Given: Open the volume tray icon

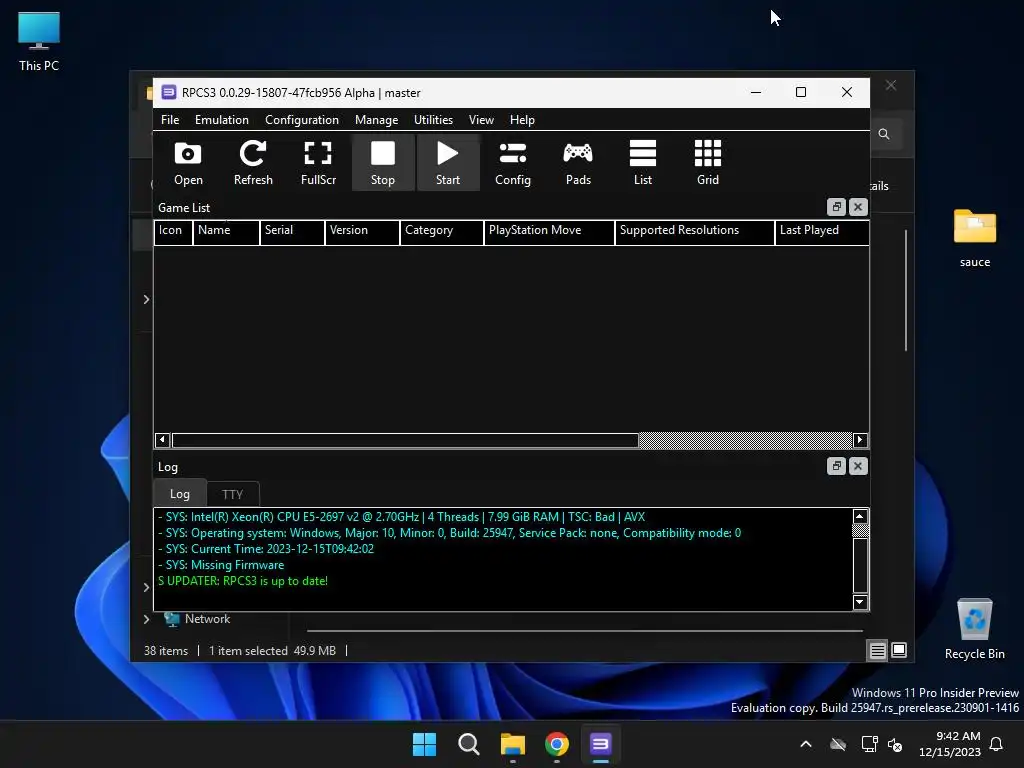Looking at the screenshot, I should [x=895, y=744].
